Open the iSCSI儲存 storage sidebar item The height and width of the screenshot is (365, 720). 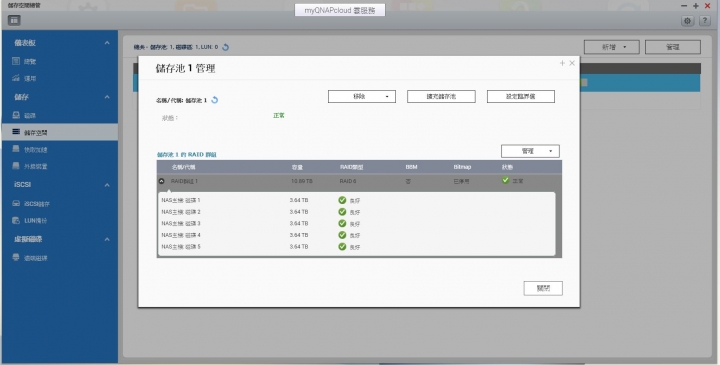pos(60,203)
